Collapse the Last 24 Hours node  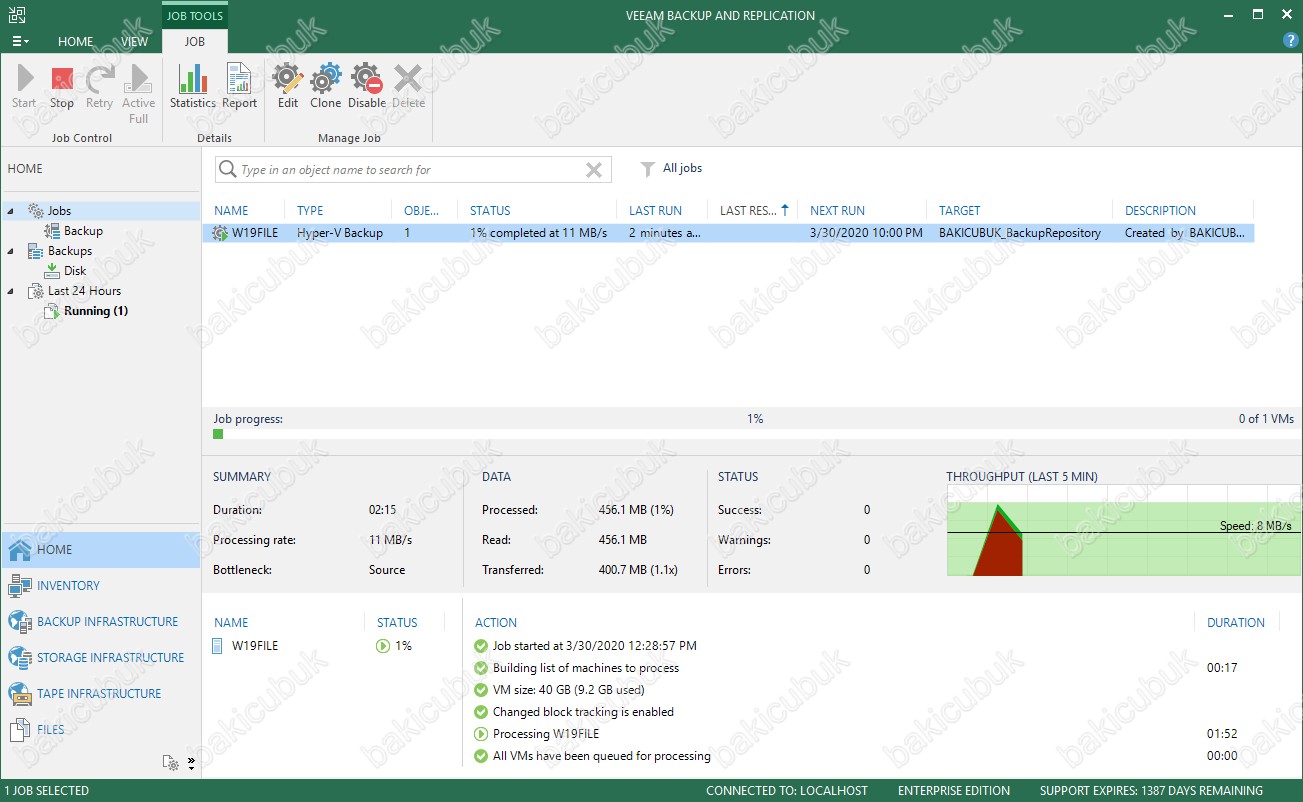click(11, 291)
